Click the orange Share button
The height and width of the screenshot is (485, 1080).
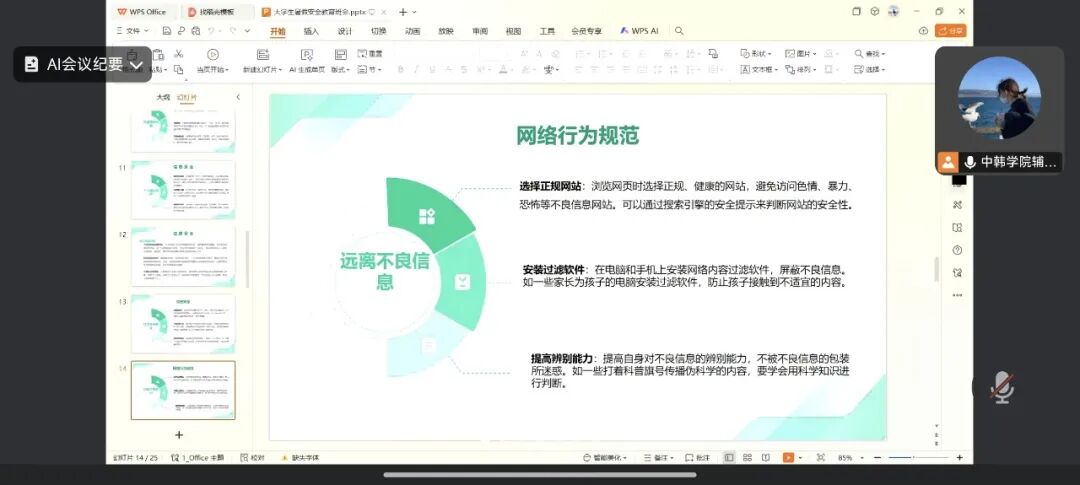(950, 31)
